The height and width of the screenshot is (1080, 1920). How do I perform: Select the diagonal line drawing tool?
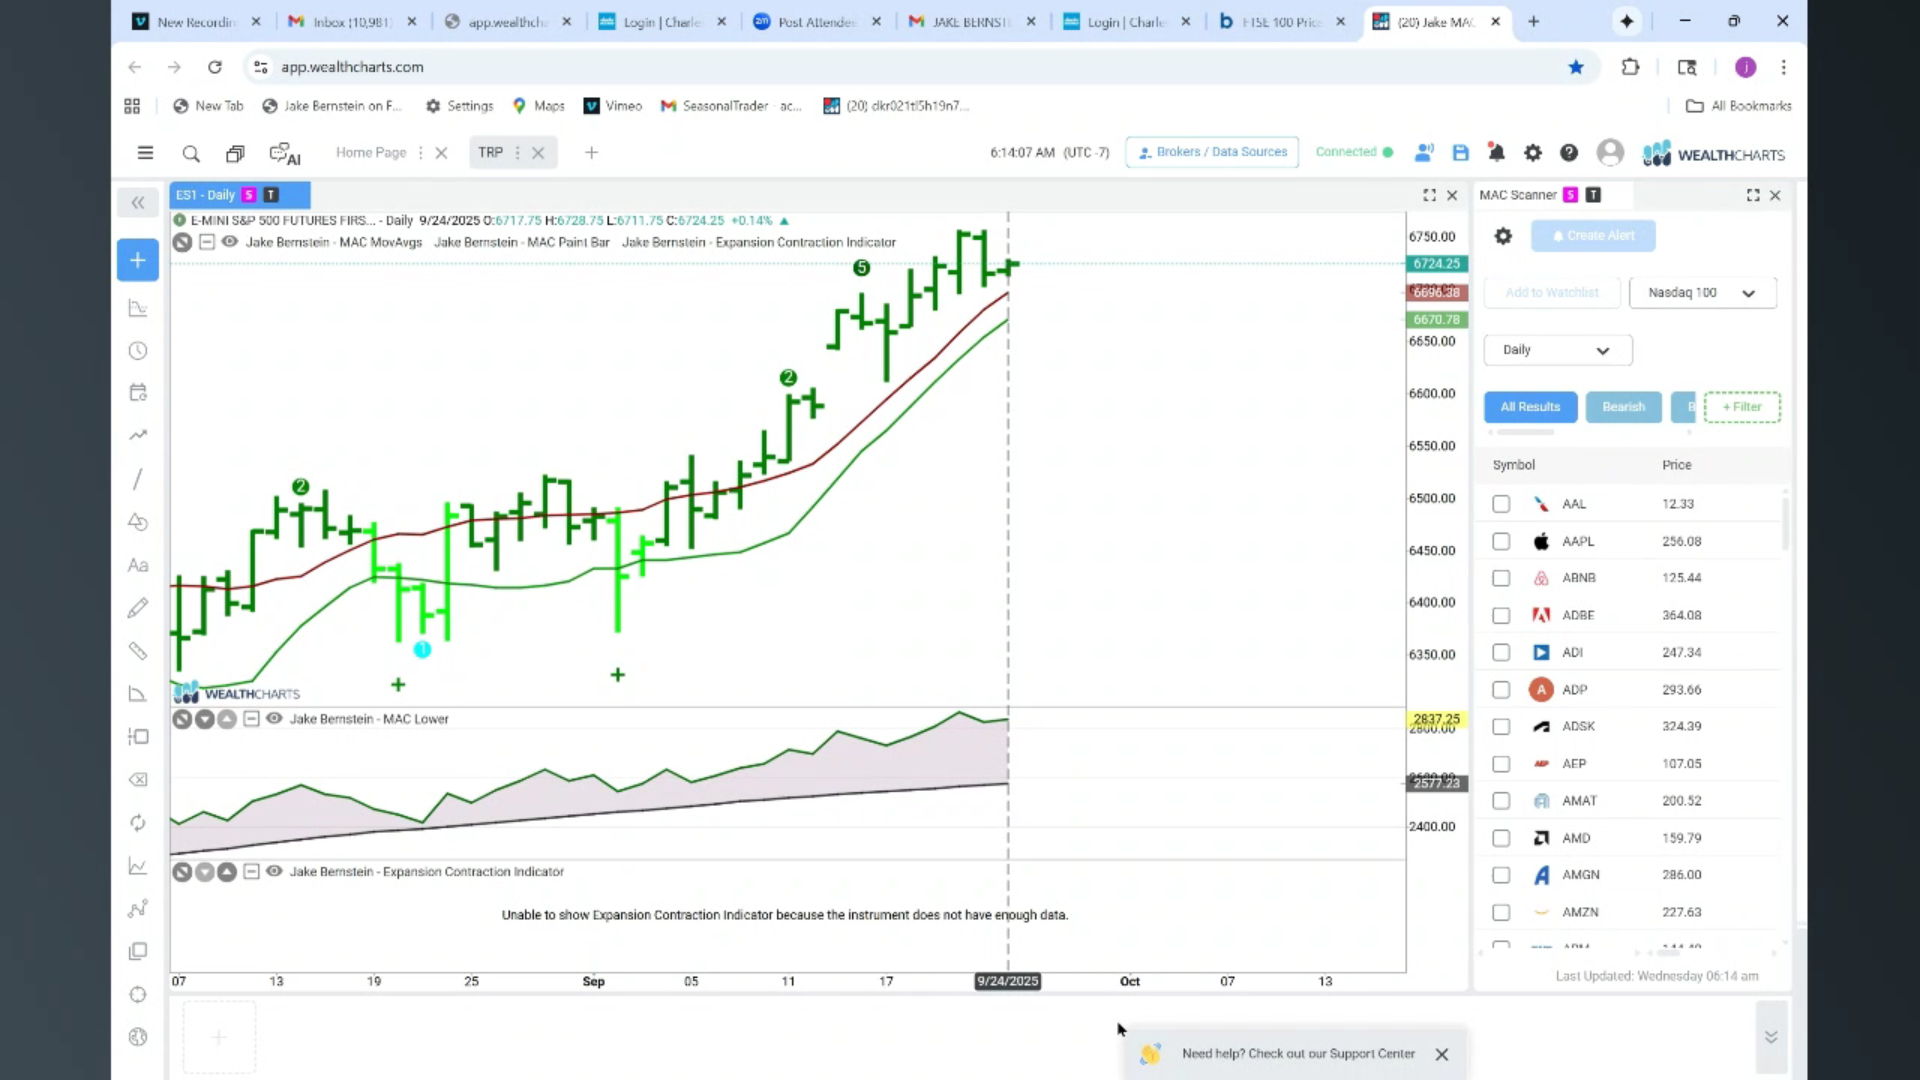[x=138, y=479]
